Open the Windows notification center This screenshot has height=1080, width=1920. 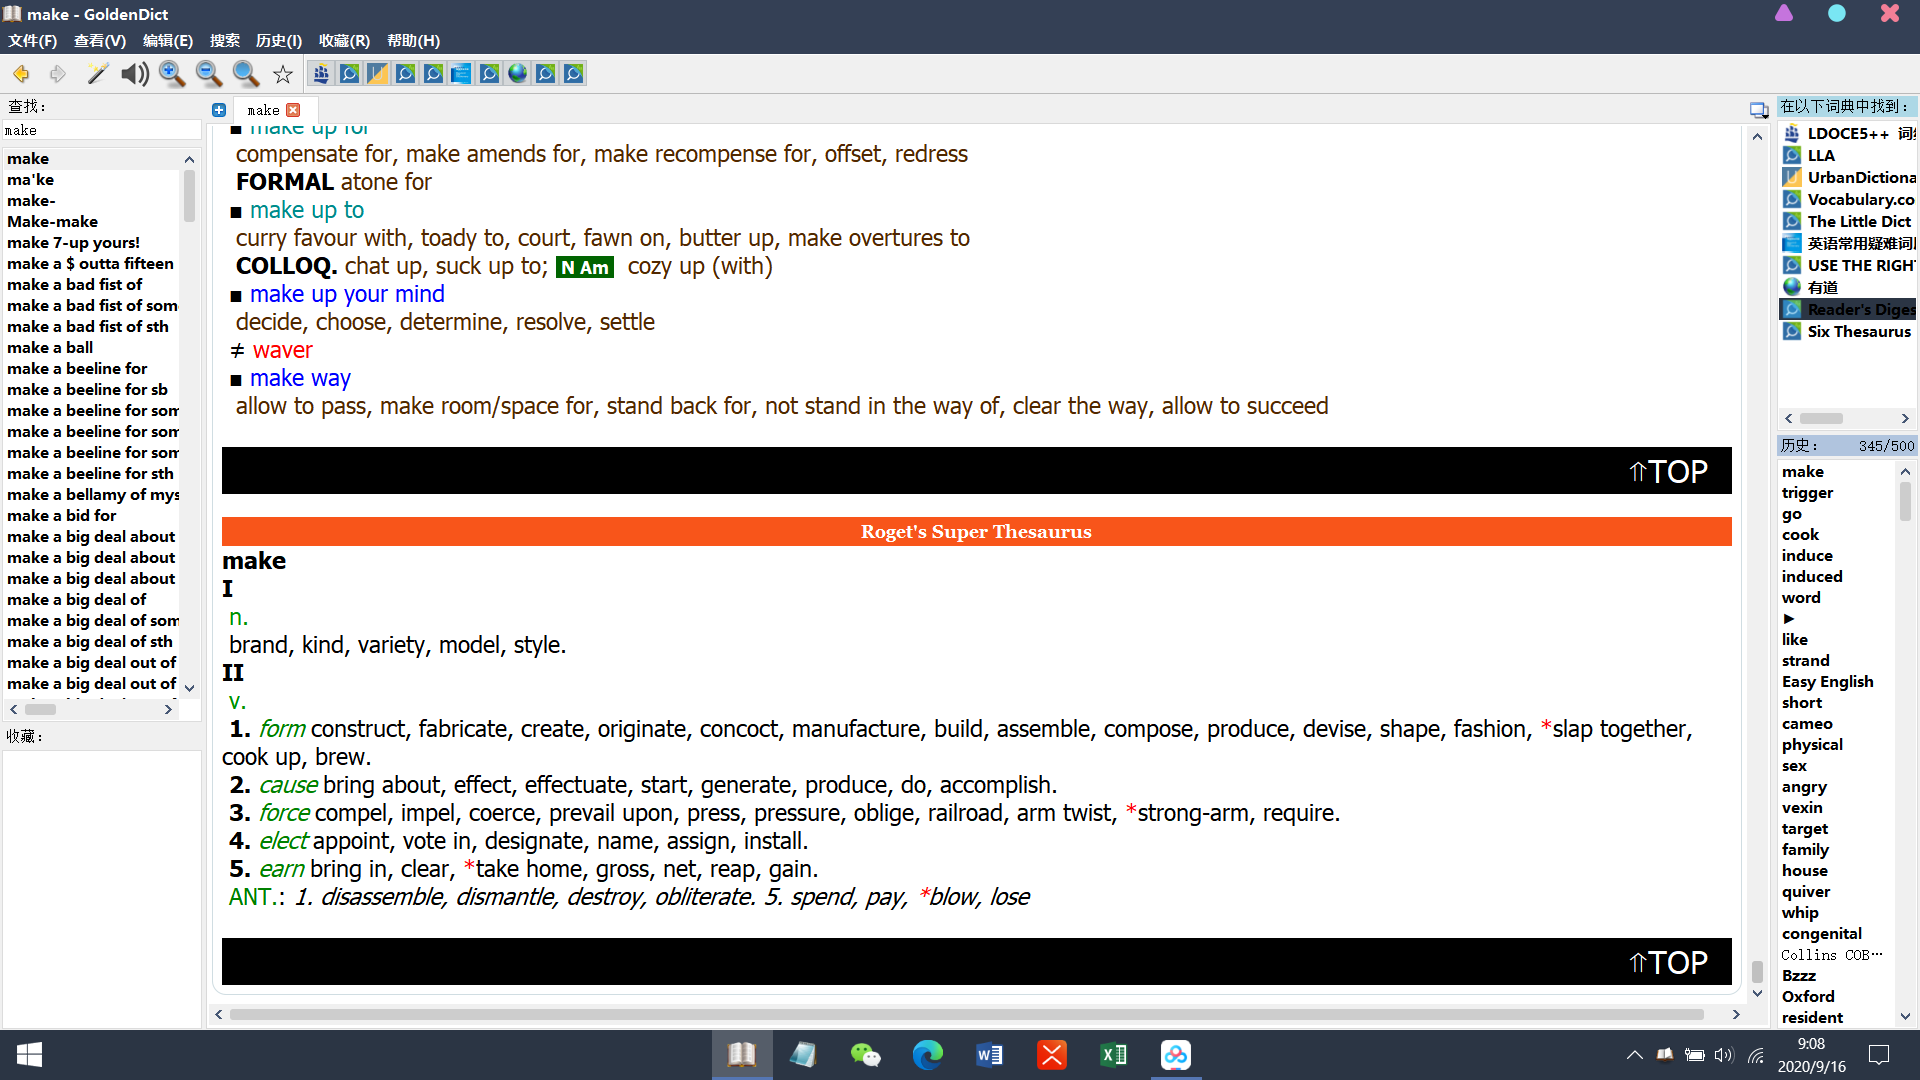1879,1055
